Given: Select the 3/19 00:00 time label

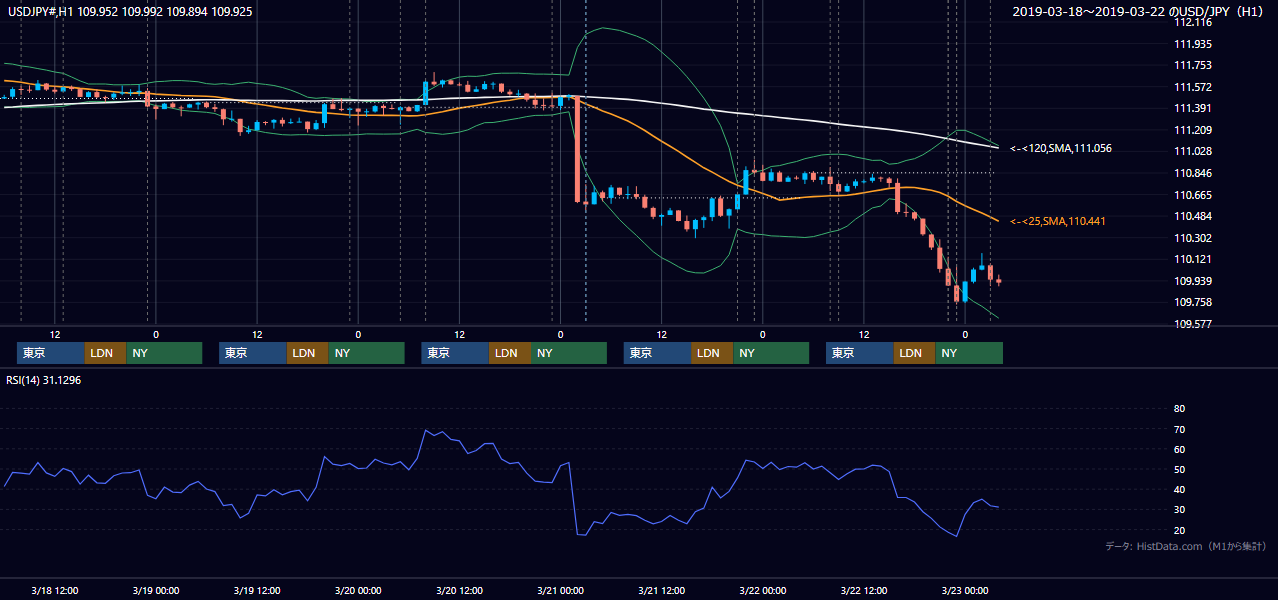Looking at the screenshot, I should [156, 590].
